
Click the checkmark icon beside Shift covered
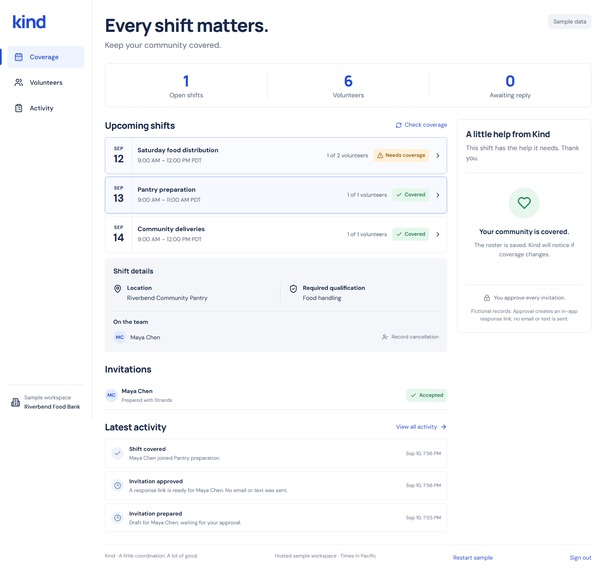point(117,453)
